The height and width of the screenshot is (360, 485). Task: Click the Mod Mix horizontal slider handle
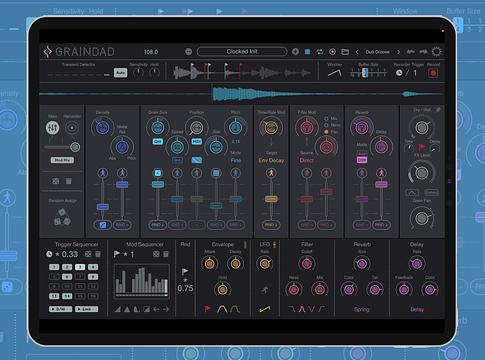[x=75, y=147]
